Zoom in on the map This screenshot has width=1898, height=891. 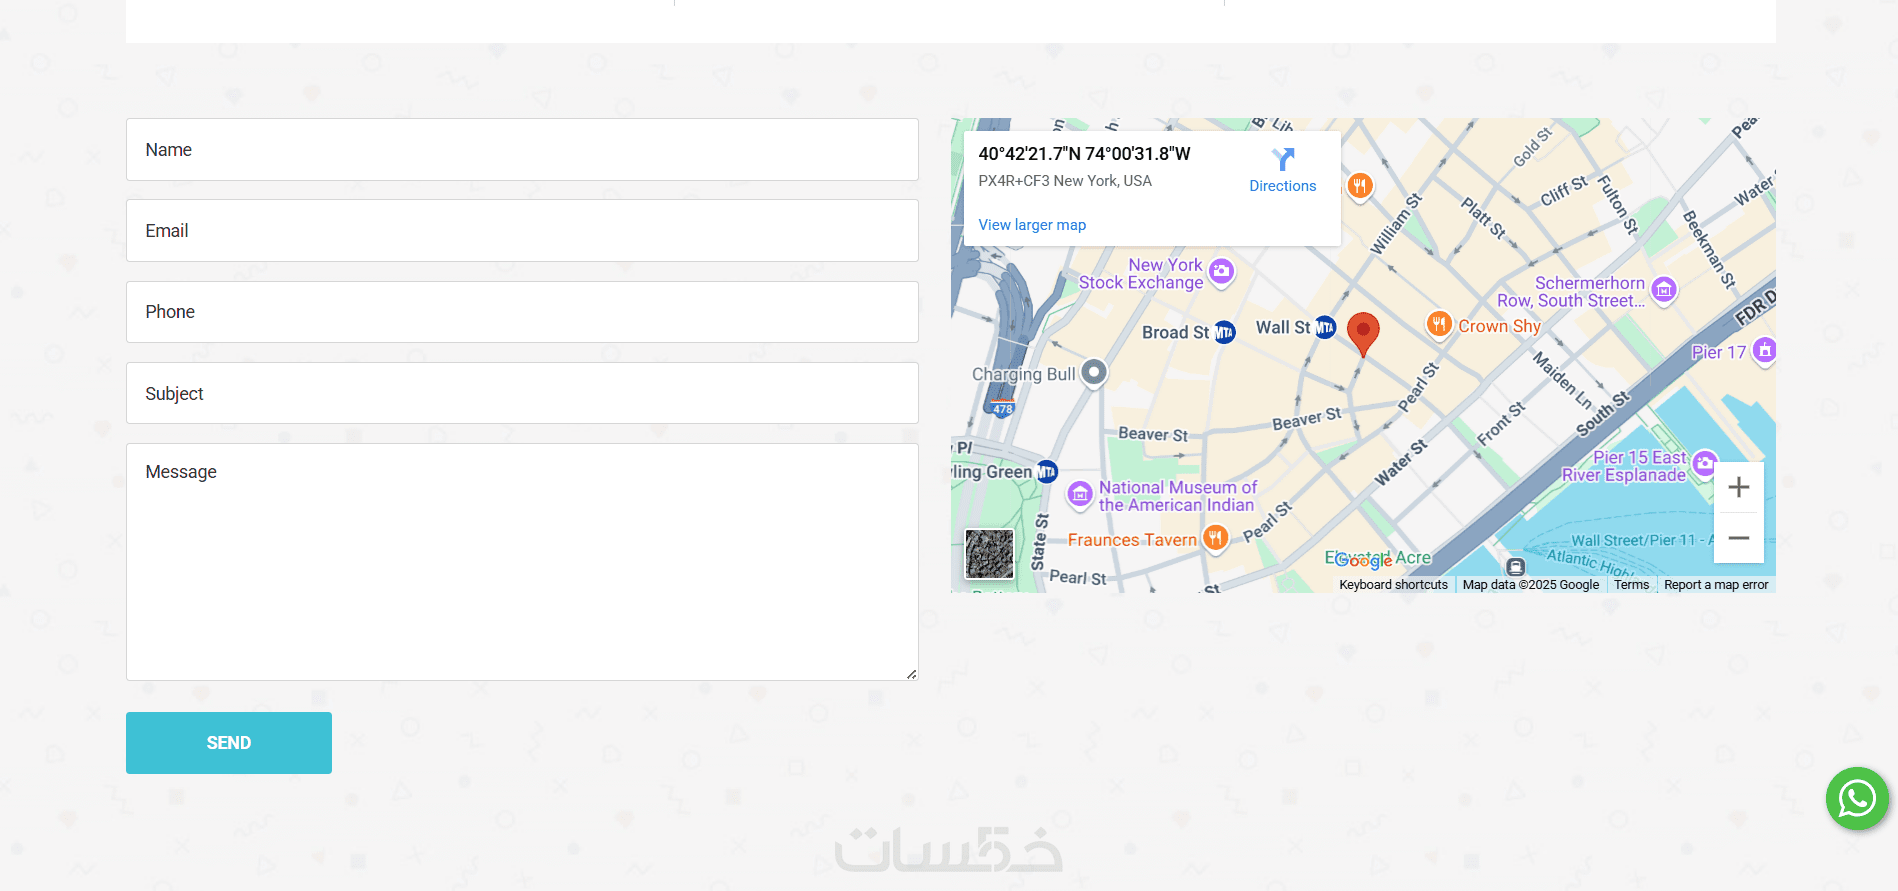[1739, 487]
